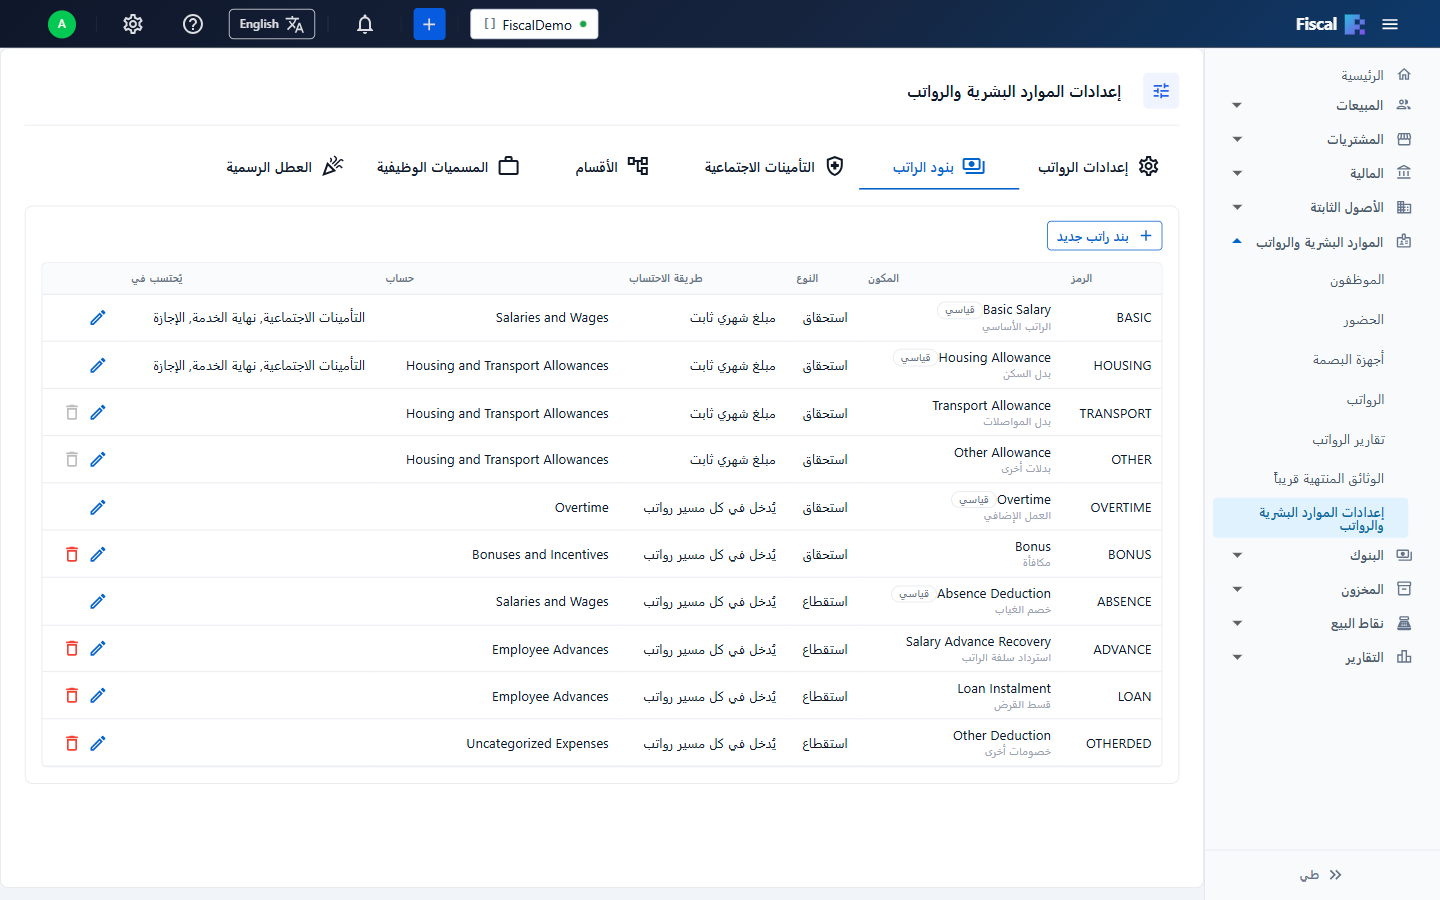
Task: Open الحضور sidebar item
Action: tap(1364, 320)
